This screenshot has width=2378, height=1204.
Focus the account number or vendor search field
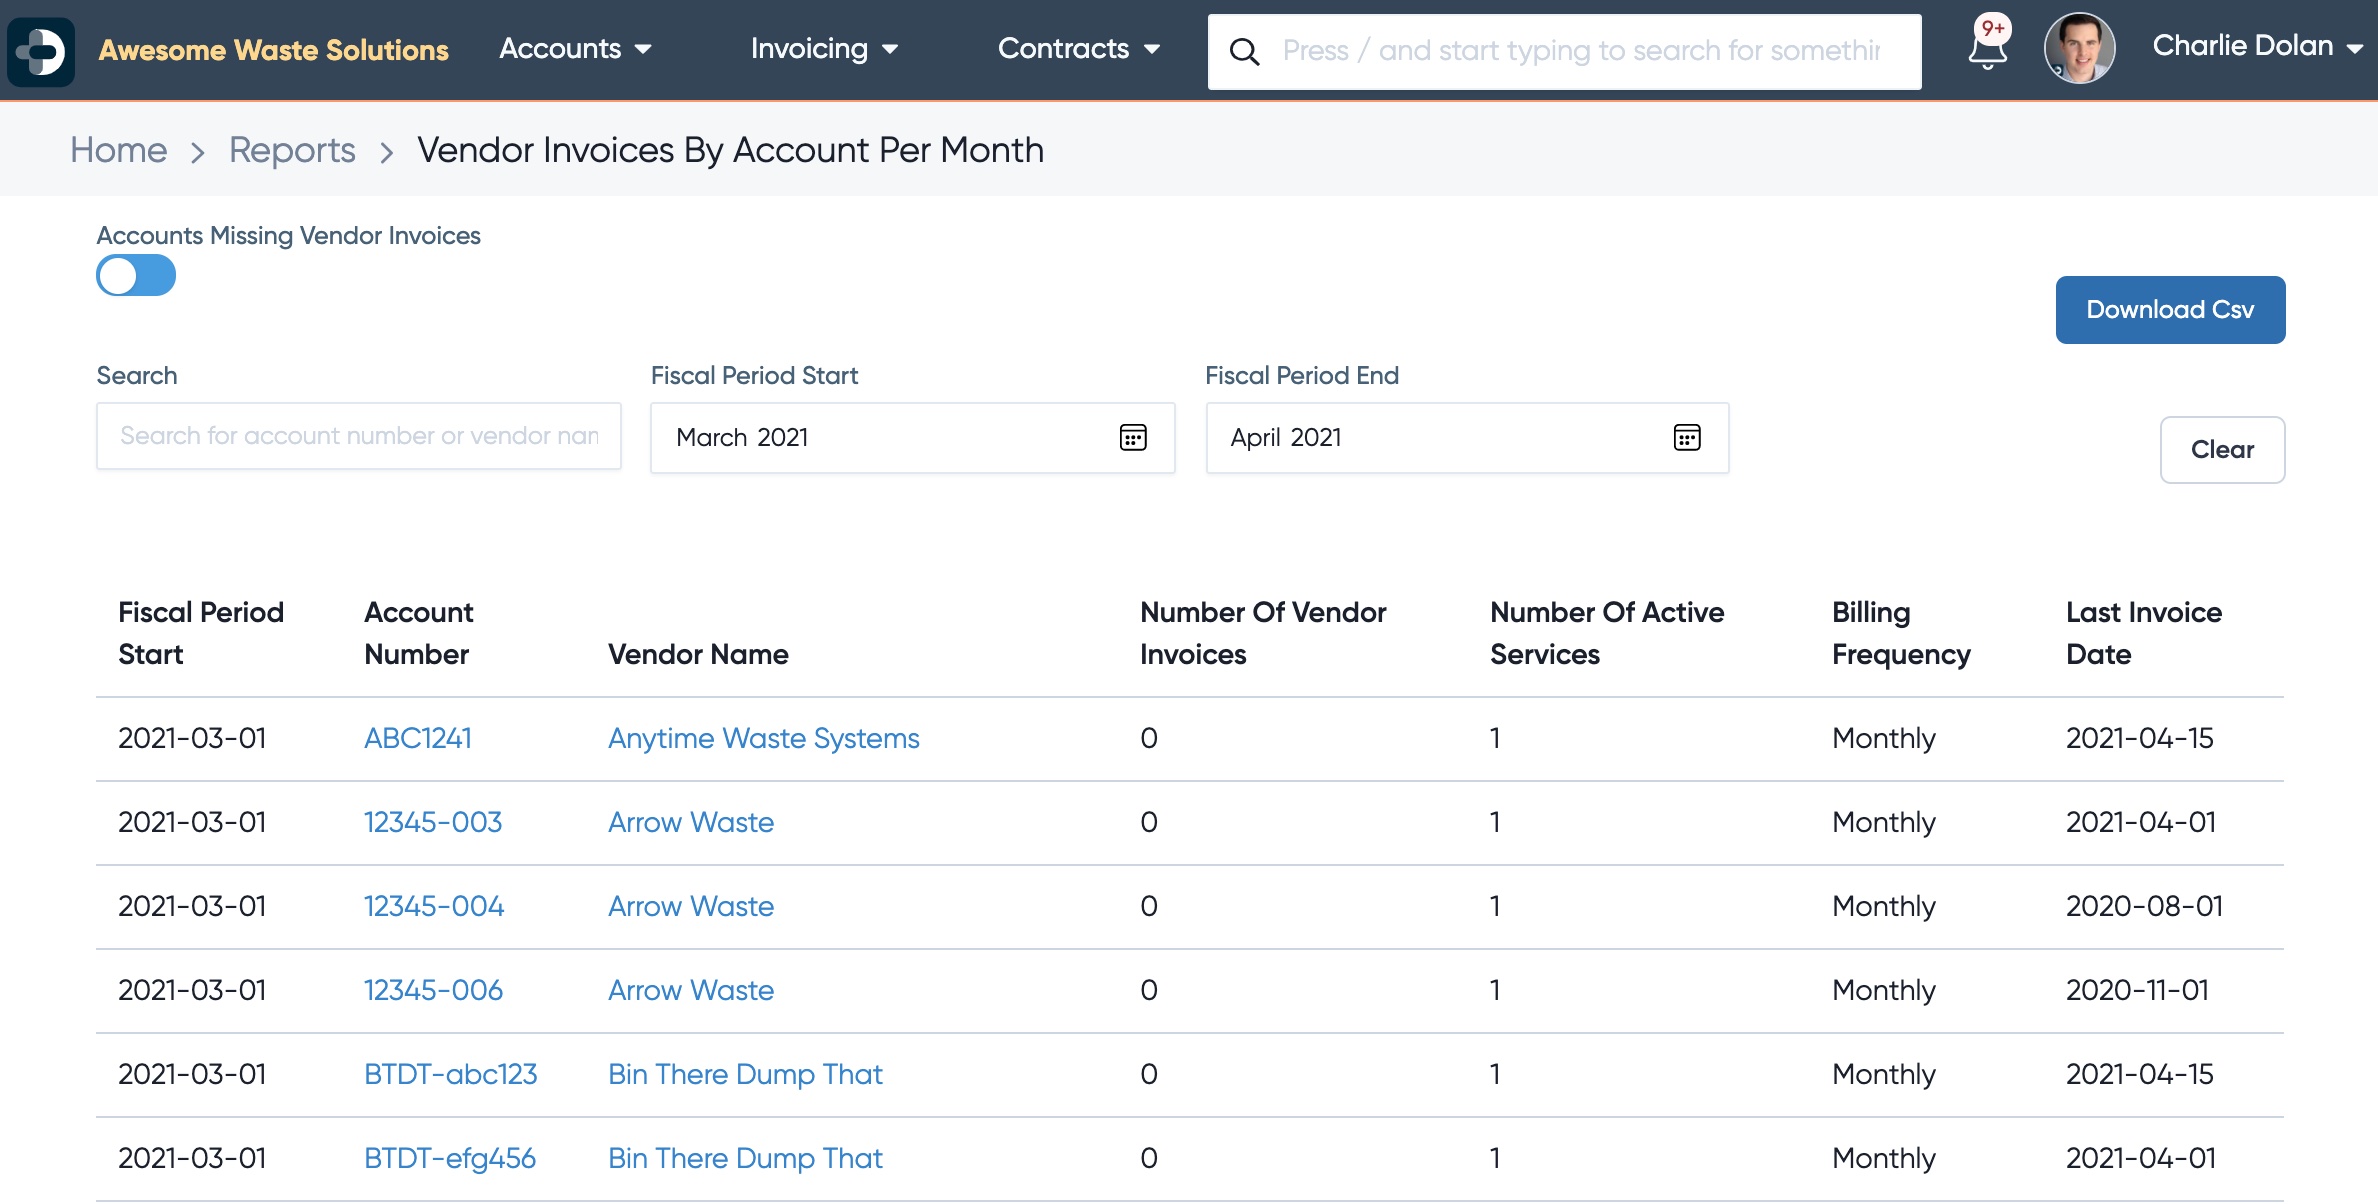tap(359, 436)
